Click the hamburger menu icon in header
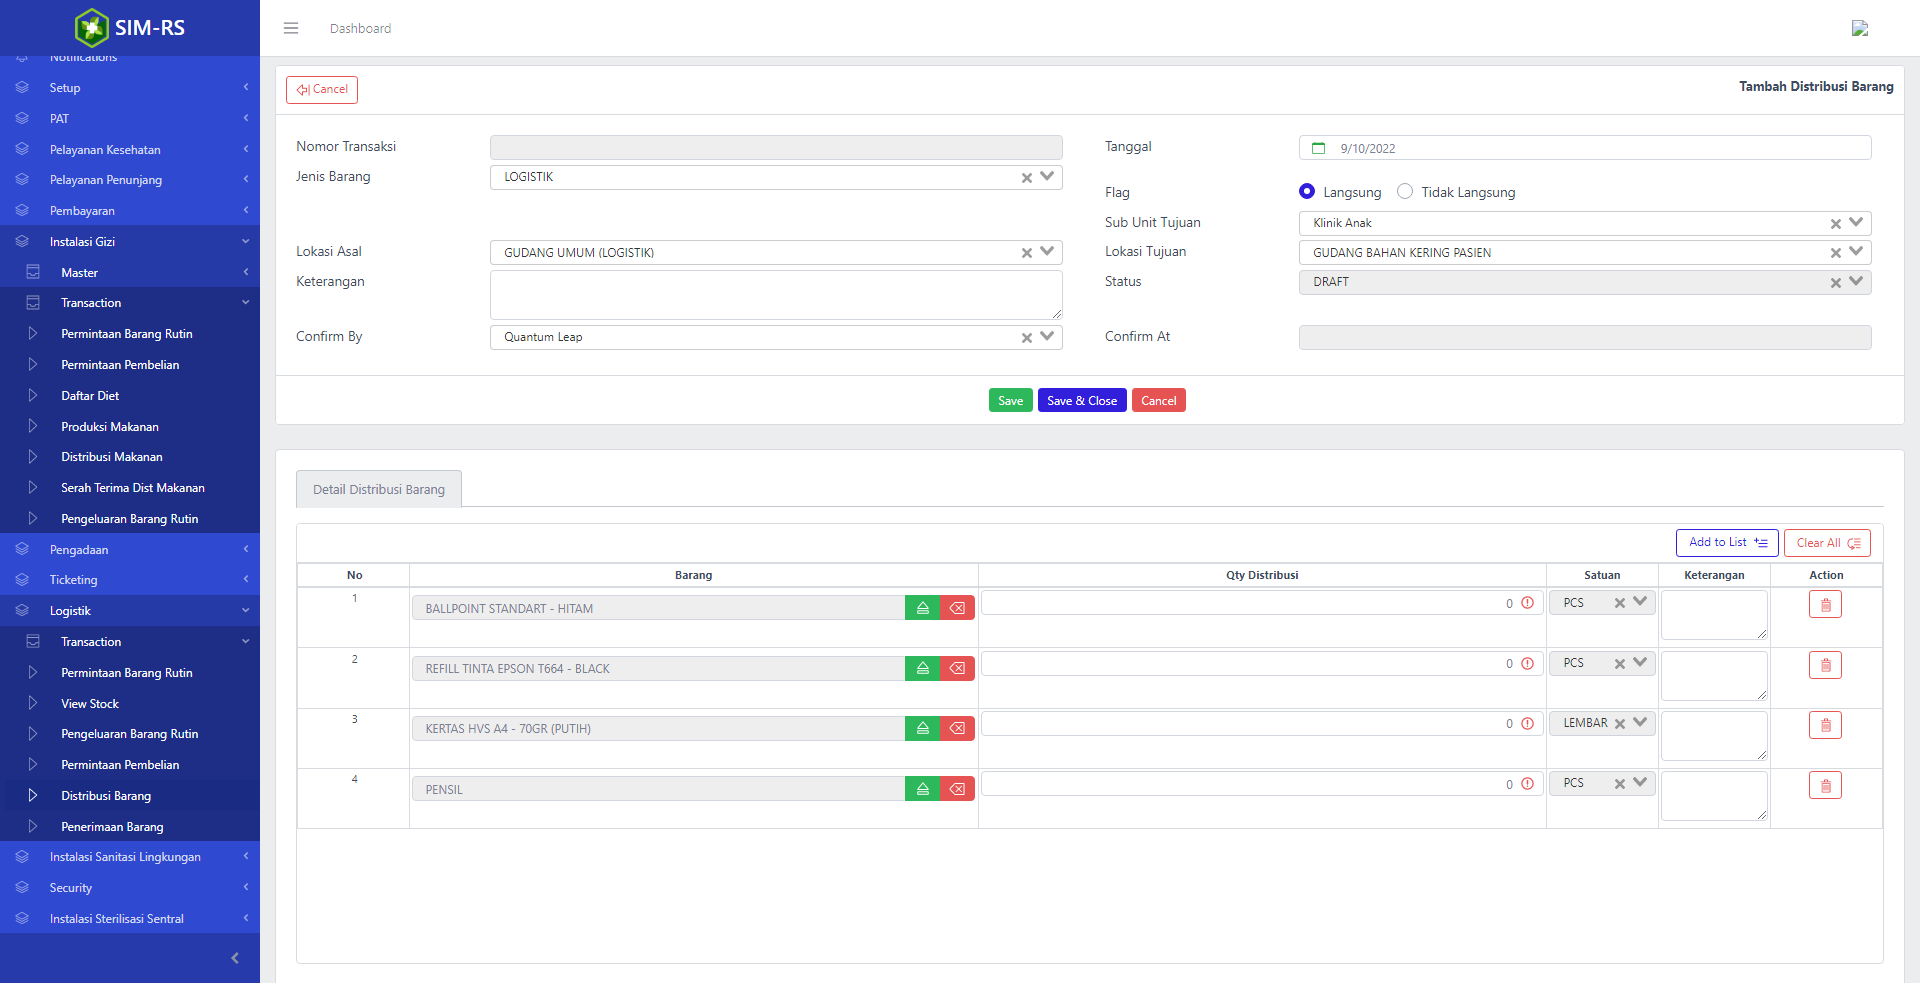Image resolution: width=1920 pixels, height=983 pixels. pos(291,28)
